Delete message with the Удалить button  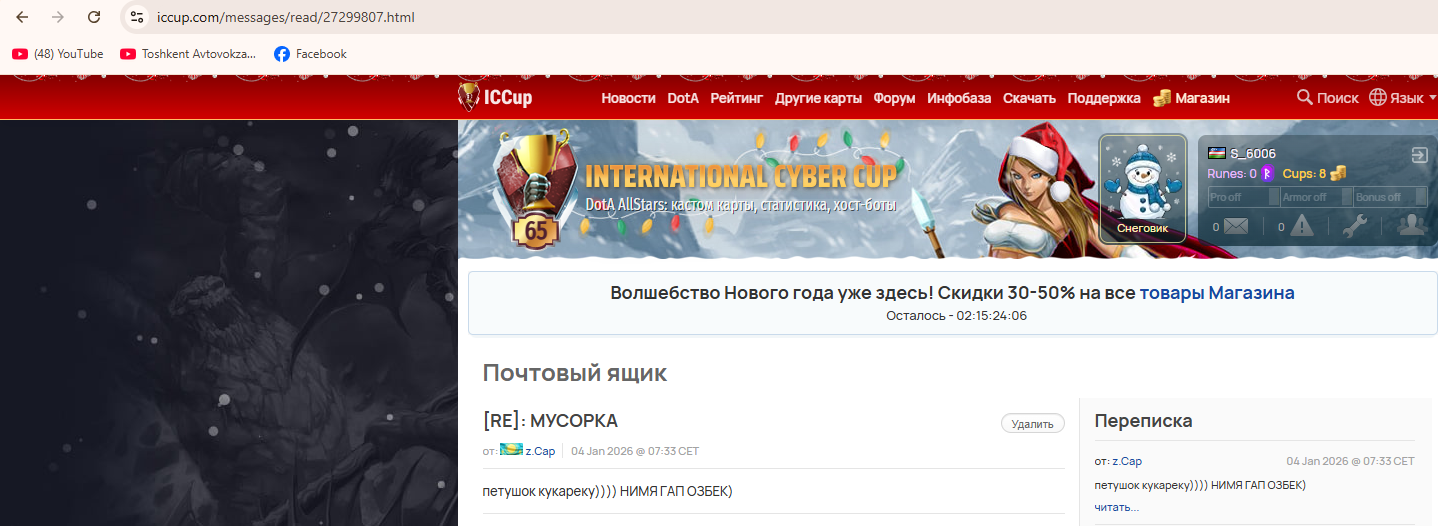[x=1032, y=424]
